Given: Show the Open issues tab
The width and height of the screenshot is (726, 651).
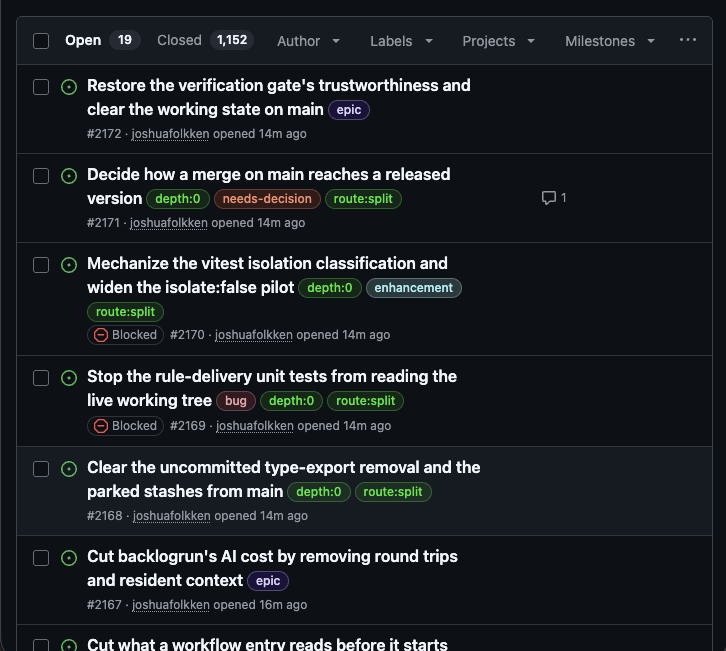Looking at the screenshot, I should pyautogui.click(x=102, y=40).
